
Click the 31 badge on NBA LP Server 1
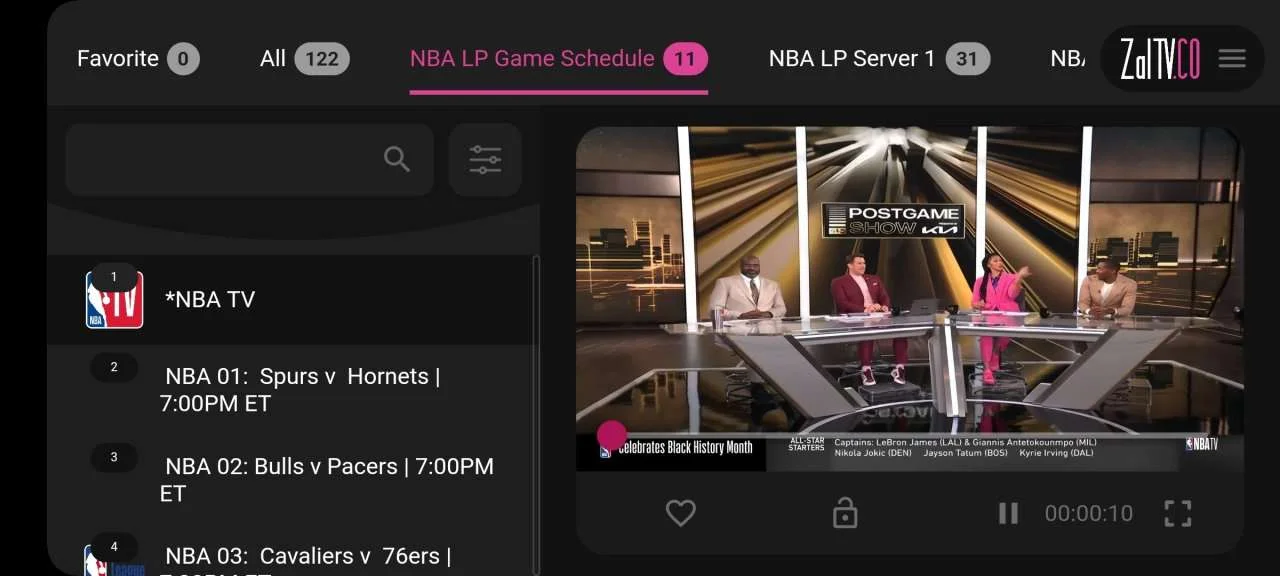pos(967,59)
